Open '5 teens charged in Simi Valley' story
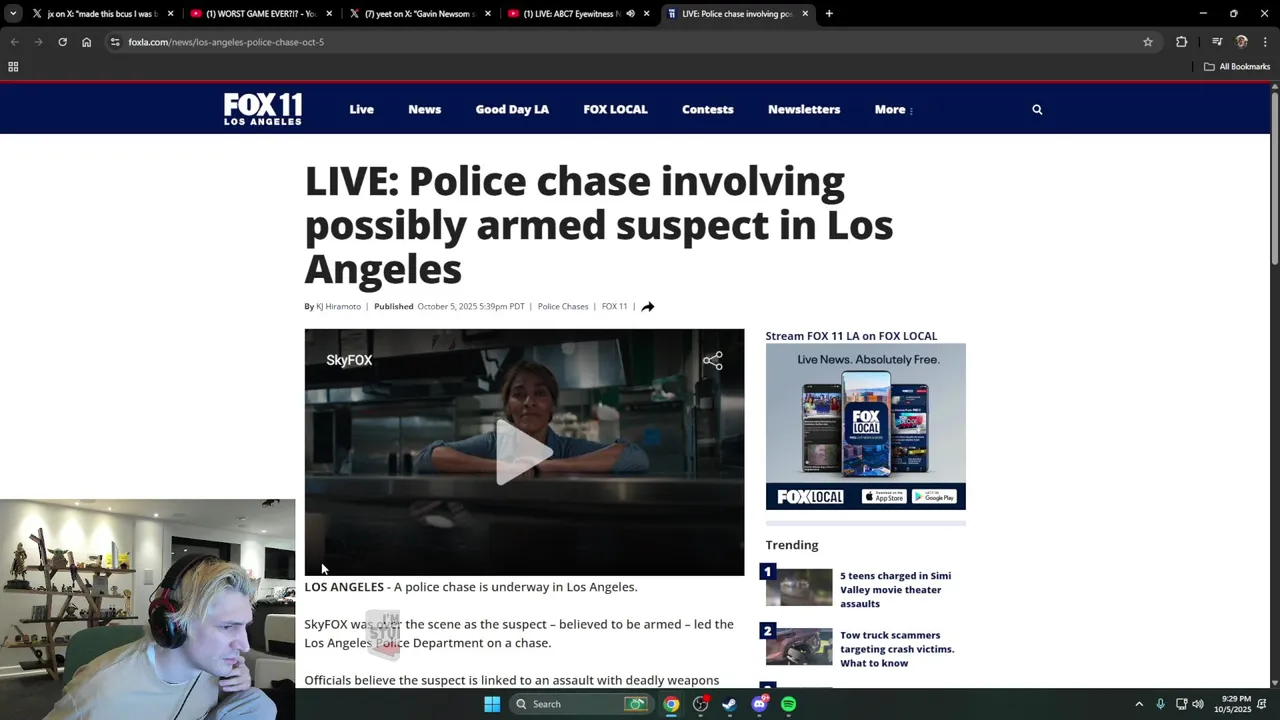Image resolution: width=1280 pixels, height=720 pixels. coord(895,590)
